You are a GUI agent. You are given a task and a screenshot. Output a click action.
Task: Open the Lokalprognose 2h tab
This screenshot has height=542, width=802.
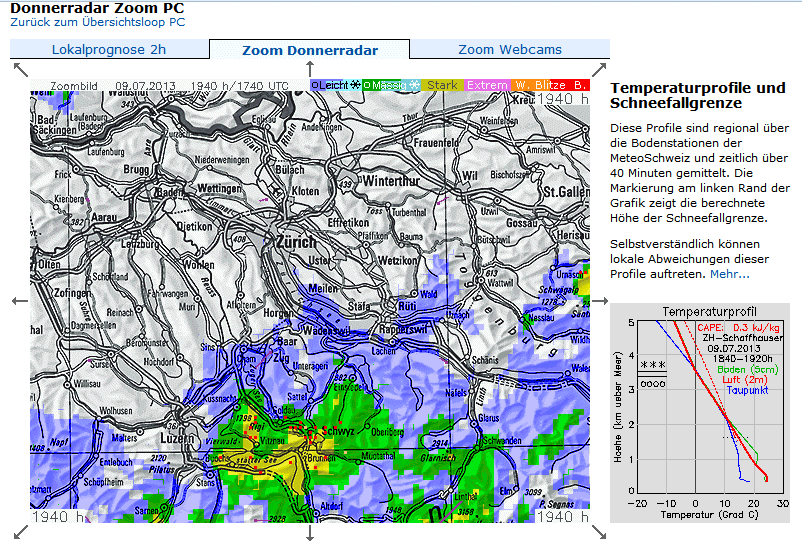pos(109,49)
